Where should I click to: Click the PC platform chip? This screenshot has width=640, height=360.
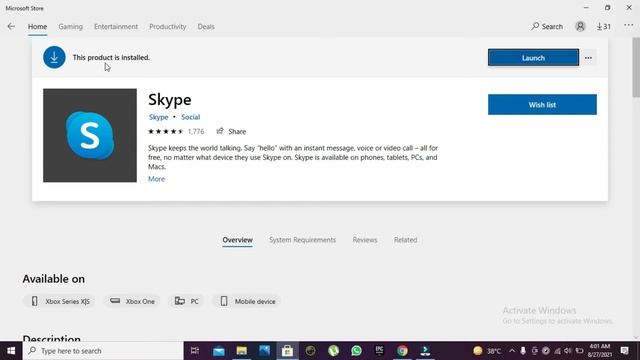(187, 301)
